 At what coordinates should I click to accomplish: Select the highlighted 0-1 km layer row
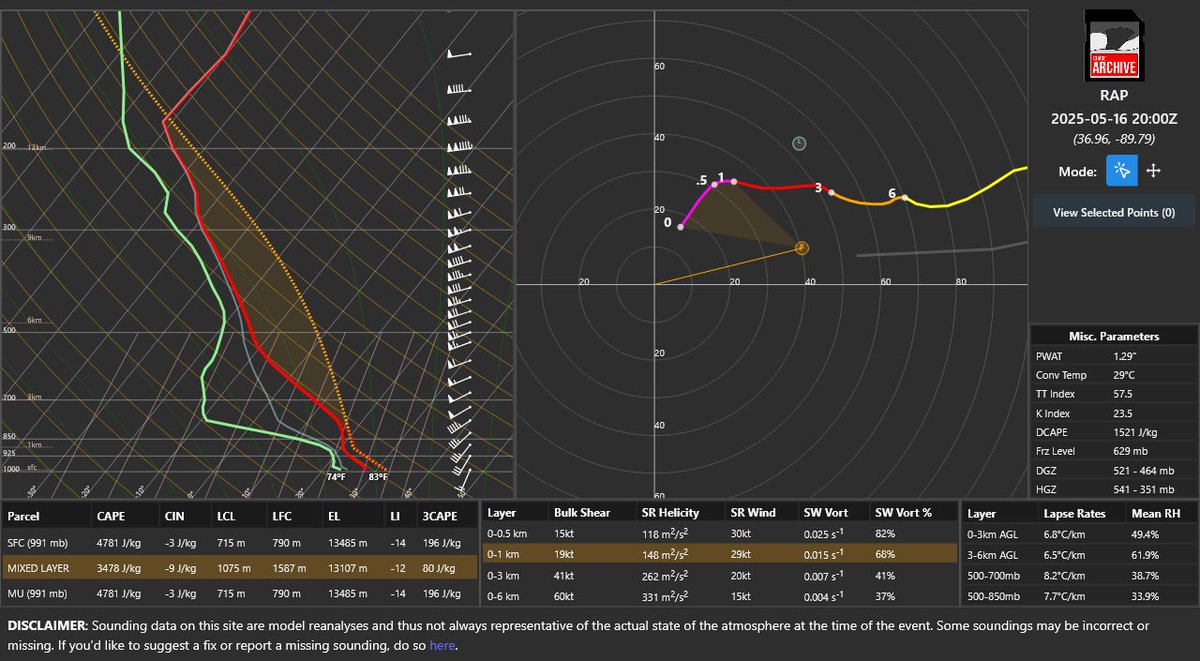(719, 556)
